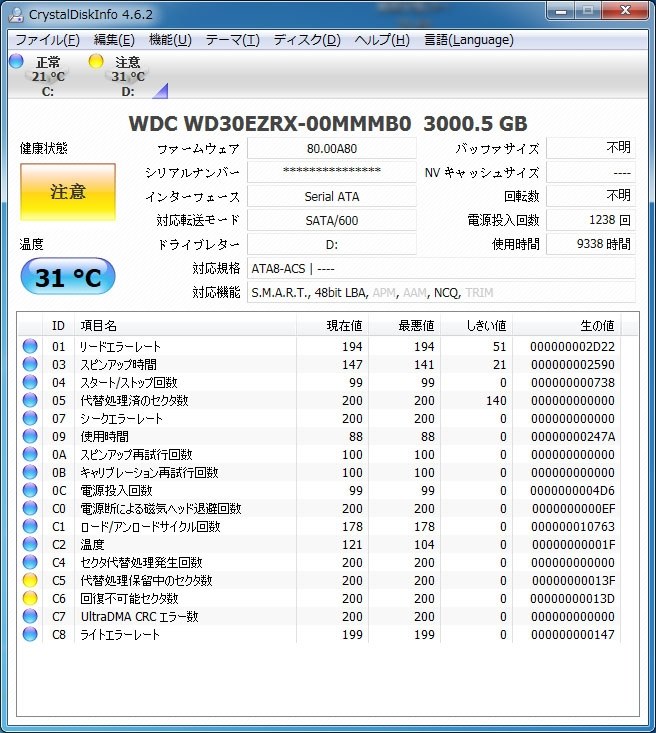656x733 pixels.
Task: Click raw value 0000000247A
Action: click(x=573, y=437)
